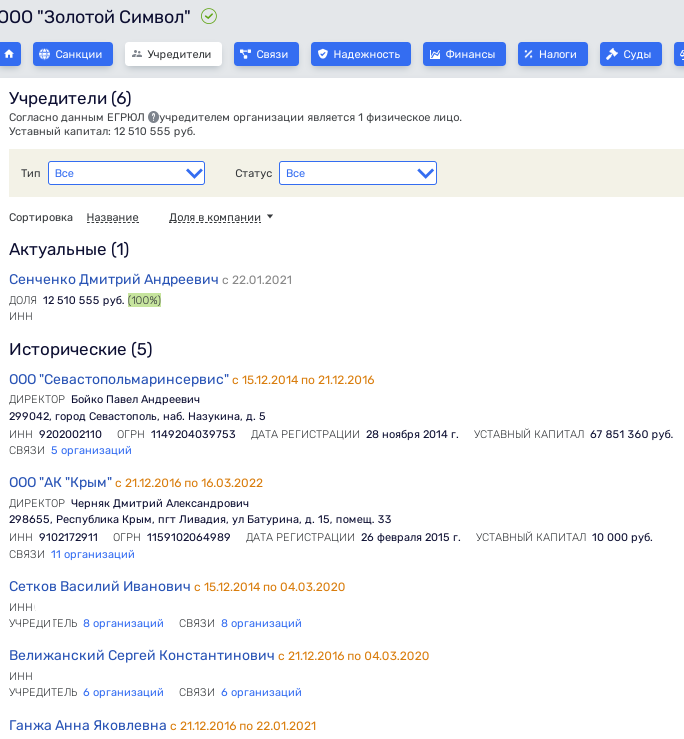Click the 100% share badge

point(144,300)
